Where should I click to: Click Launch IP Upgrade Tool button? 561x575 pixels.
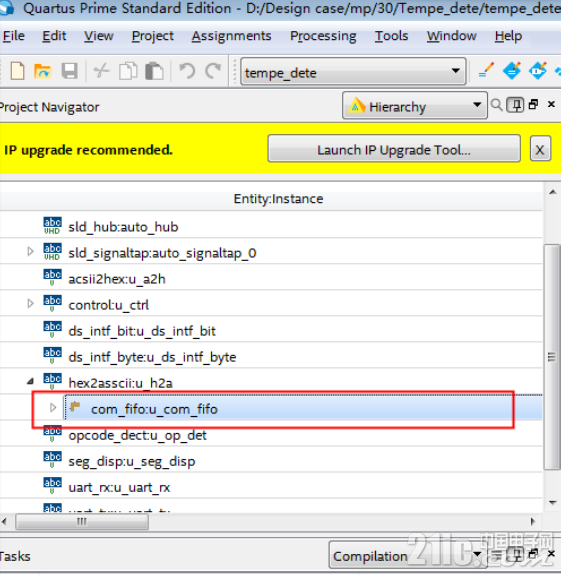394,149
